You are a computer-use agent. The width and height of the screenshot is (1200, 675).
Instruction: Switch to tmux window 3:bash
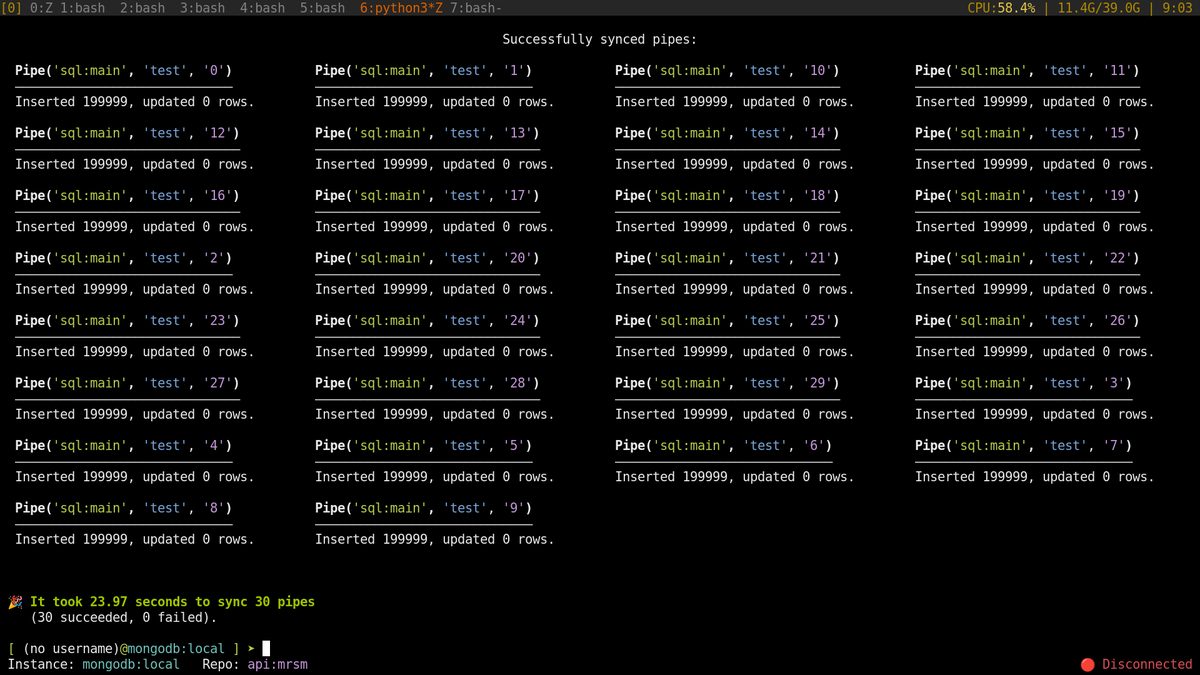click(x=202, y=8)
